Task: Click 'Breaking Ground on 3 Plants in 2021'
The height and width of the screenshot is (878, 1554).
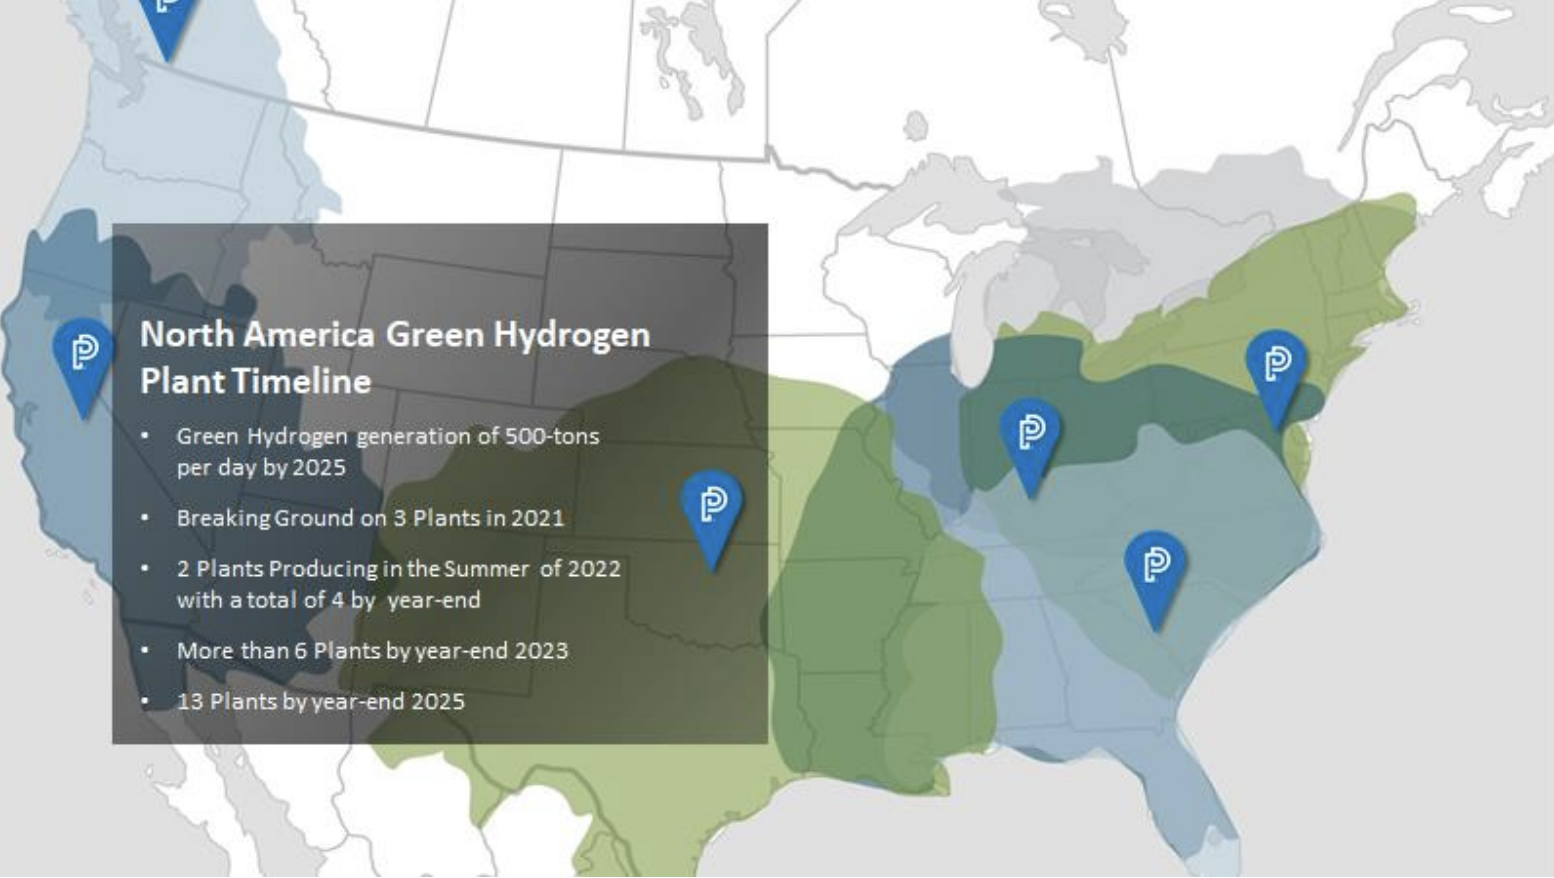Action: coord(370,518)
